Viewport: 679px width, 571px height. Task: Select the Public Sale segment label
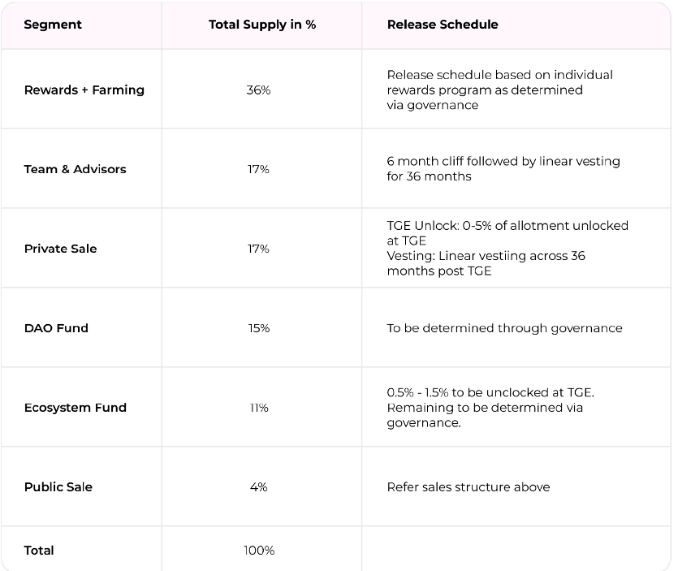[x=58, y=487]
